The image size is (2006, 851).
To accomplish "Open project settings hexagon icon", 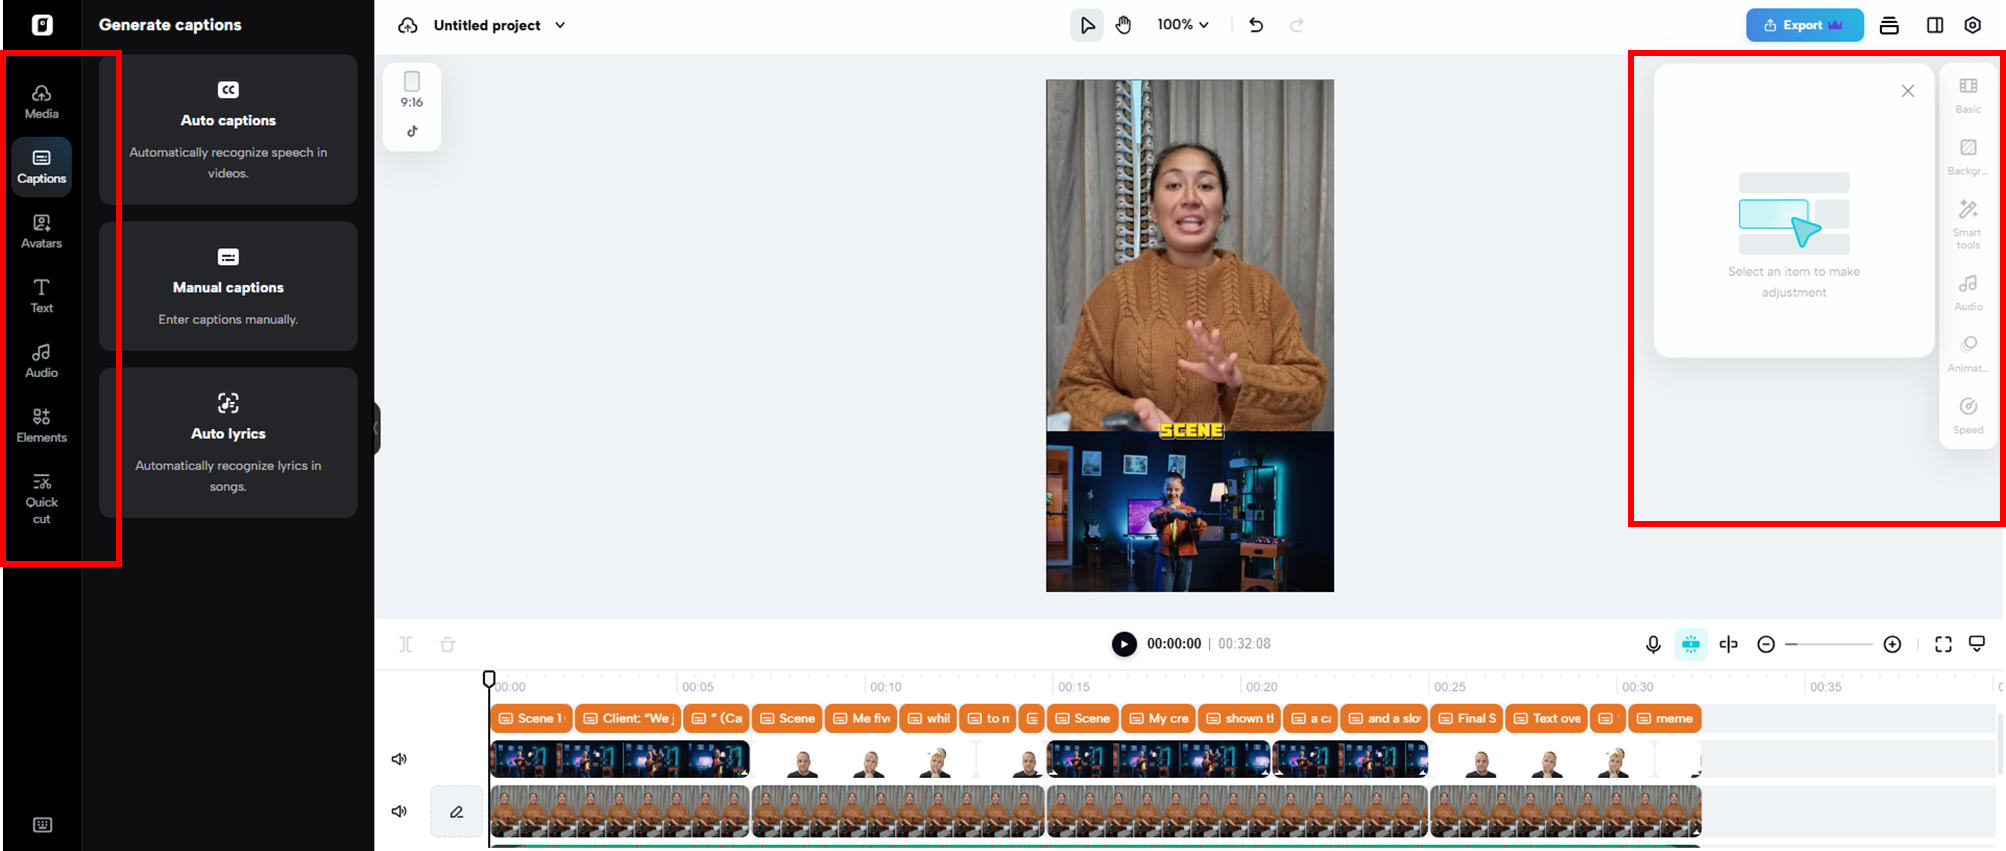I will [1973, 25].
